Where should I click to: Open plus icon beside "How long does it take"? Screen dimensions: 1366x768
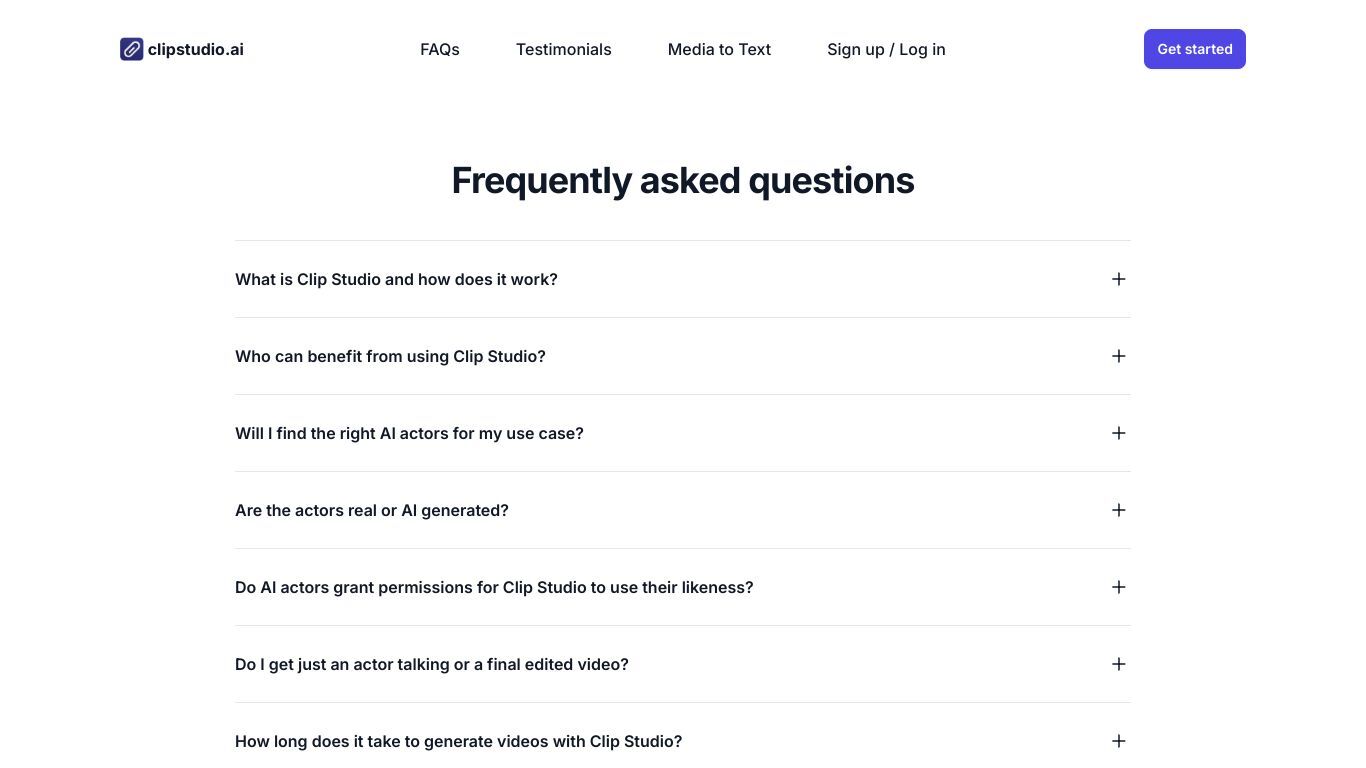pos(1118,741)
